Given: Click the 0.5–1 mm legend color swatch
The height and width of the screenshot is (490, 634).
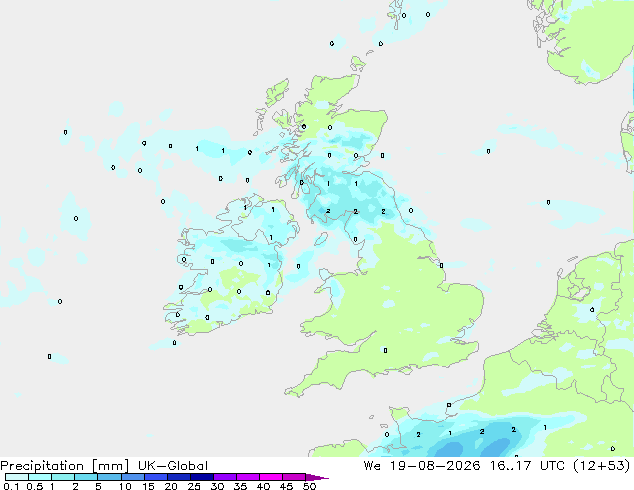Looking at the screenshot, I should (40, 477).
